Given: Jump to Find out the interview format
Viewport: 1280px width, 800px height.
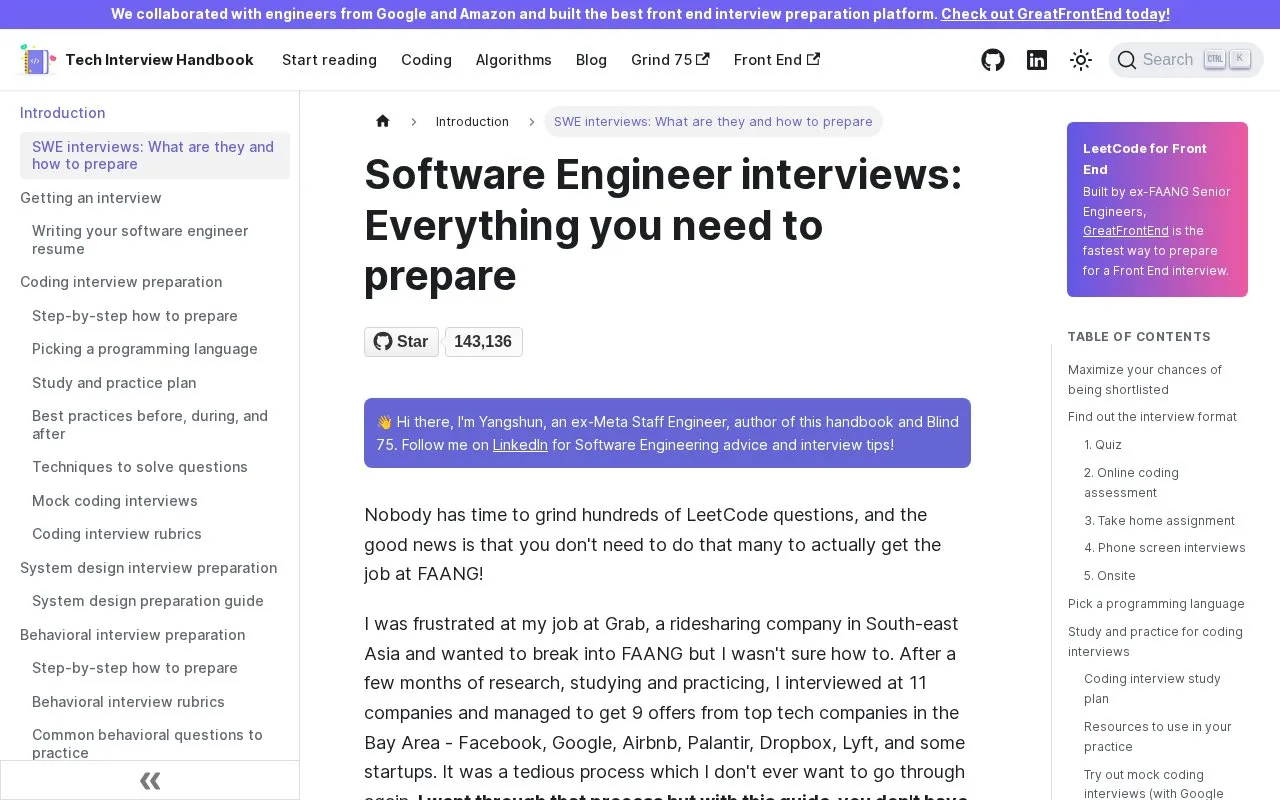Looking at the screenshot, I should tap(1152, 417).
